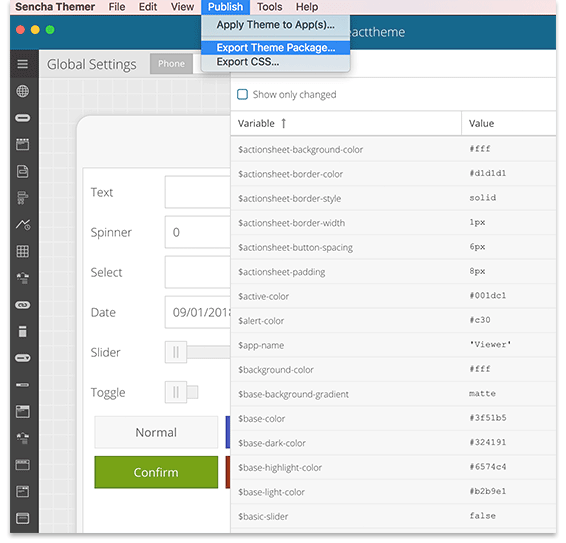Viewport: 566px width, 543px height.
Task: Select the stacked fields component sidebar icon
Action: click(x=22, y=198)
